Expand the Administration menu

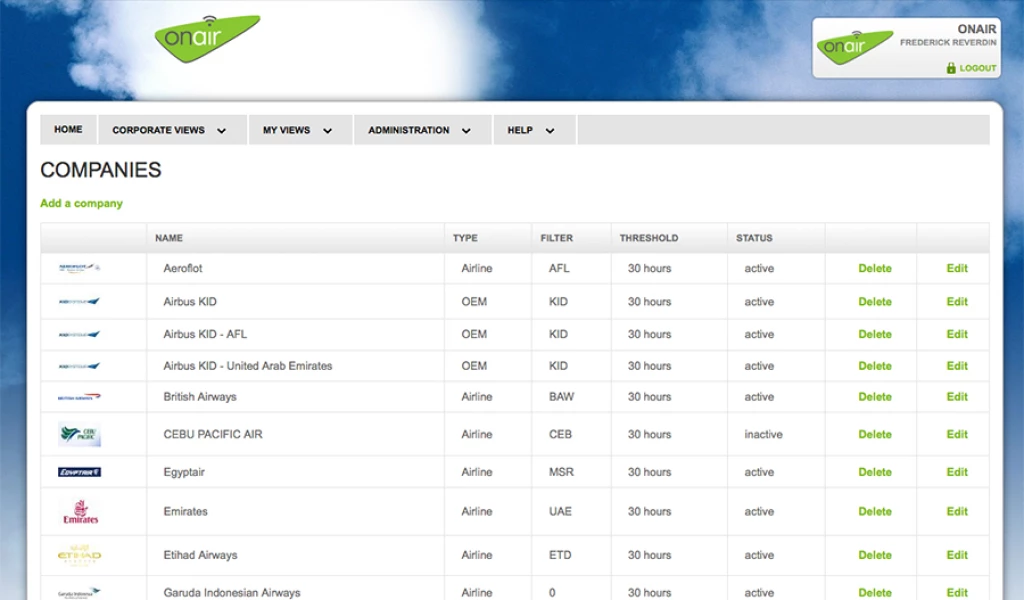419,130
